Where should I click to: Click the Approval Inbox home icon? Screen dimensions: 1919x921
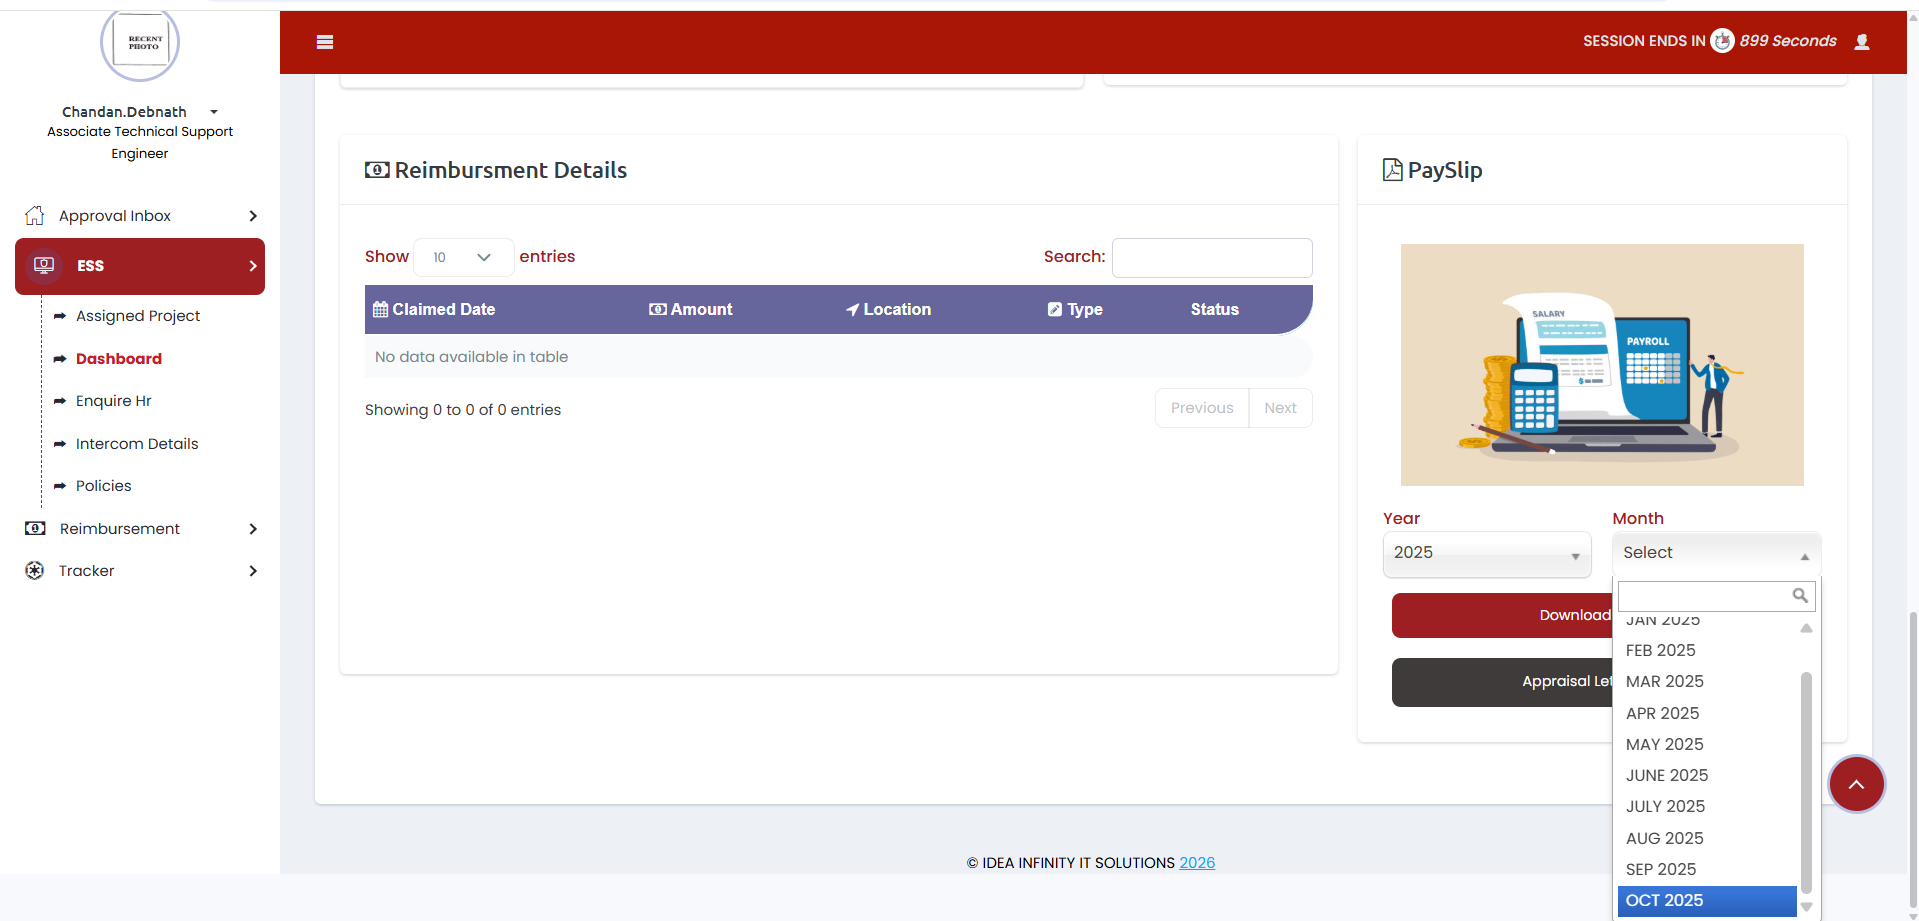point(35,216)
